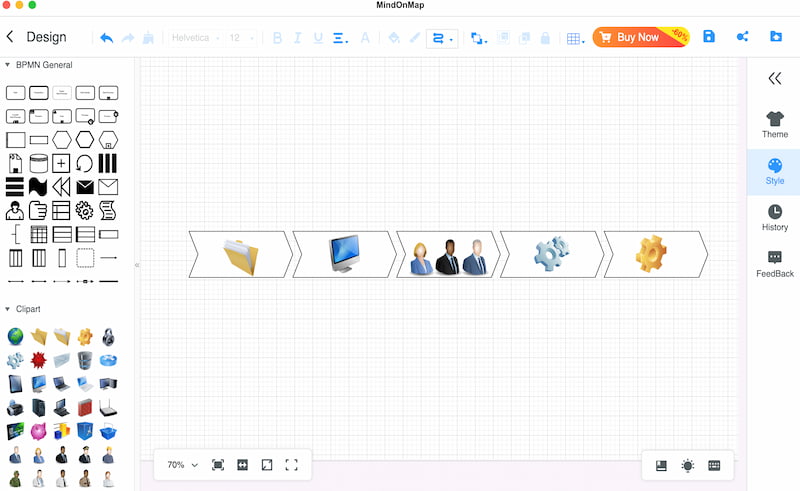The image size is (800, 491).
Task: Collapse the BPMN General section
Action: click(x=7, y=65)
